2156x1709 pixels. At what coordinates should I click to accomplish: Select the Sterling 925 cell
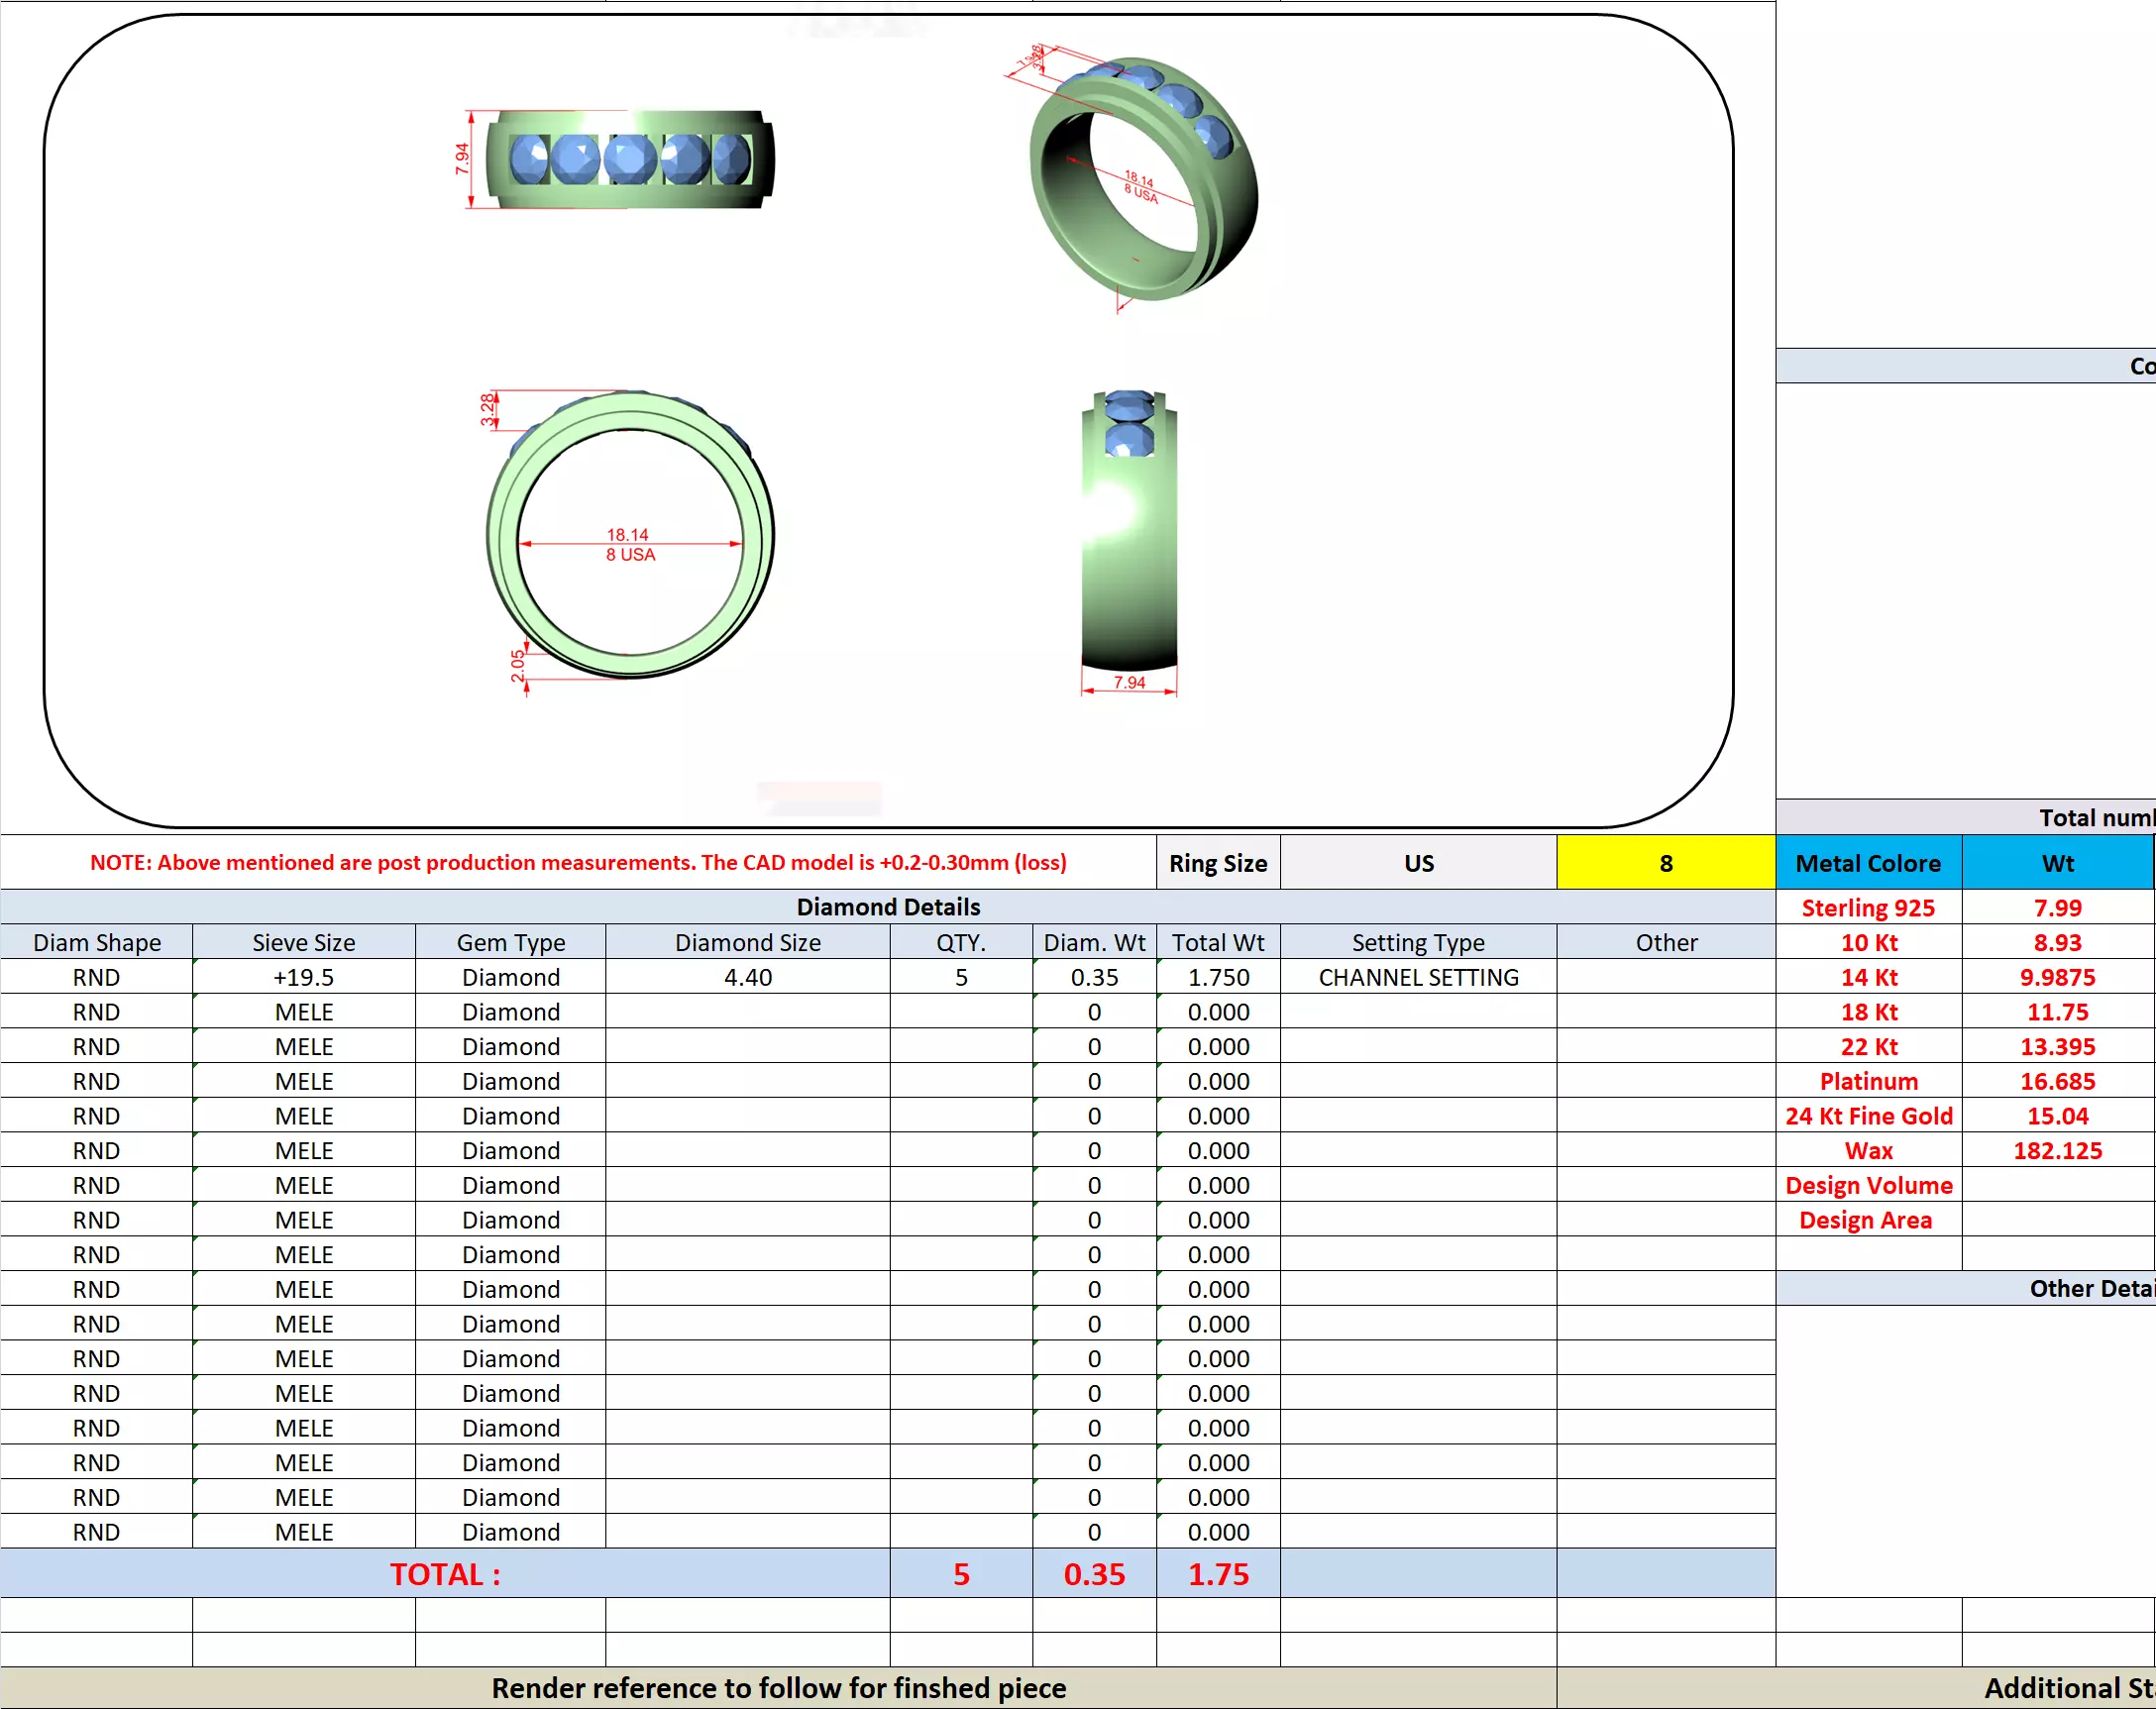tap(1867, 907)
